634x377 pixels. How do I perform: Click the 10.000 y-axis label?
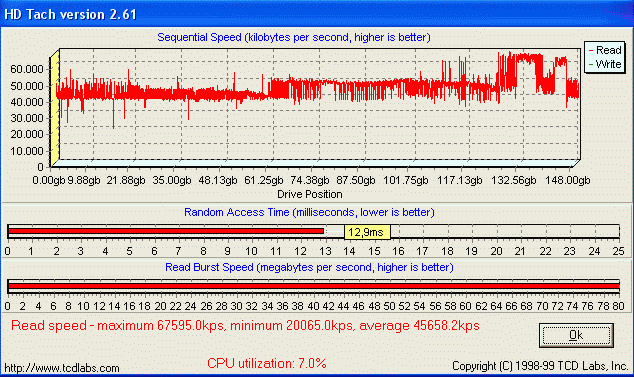click(x=27, y=151)
